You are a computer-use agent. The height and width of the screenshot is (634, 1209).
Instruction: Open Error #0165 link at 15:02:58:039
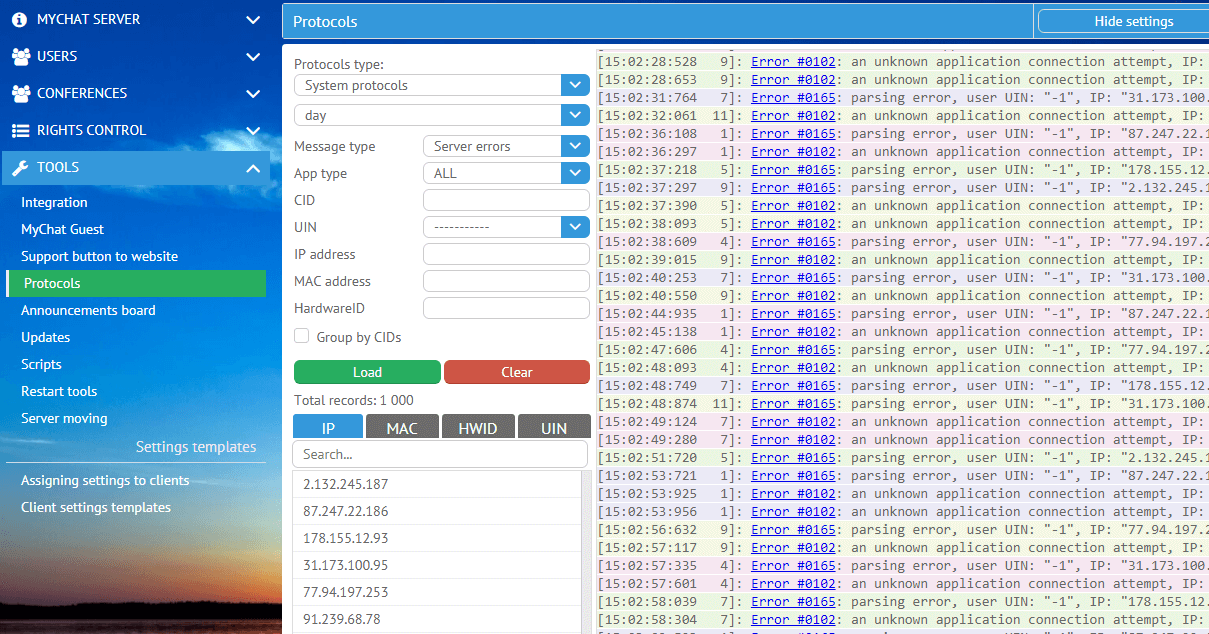[793, 602]
